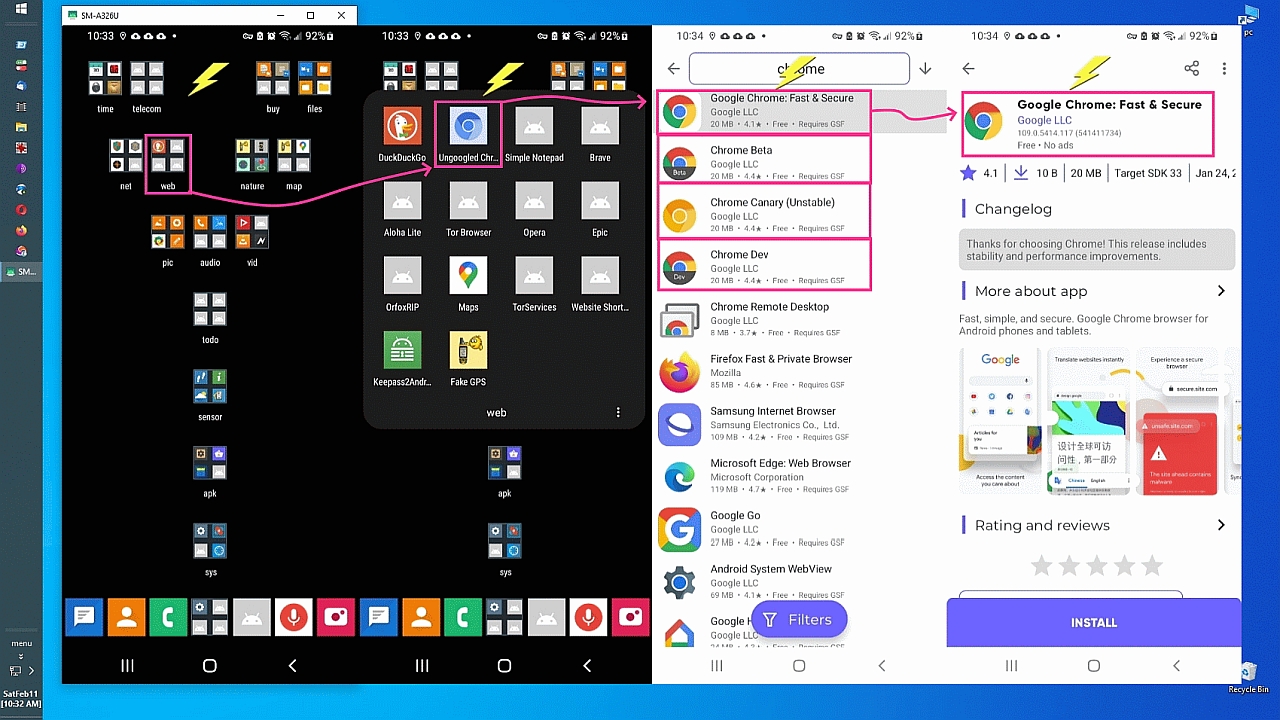Image resolution: width=1280 pixels, height=720 pixels.
Task: Open the Samsung Internet Browser result
Action: (x=800, y=424)
